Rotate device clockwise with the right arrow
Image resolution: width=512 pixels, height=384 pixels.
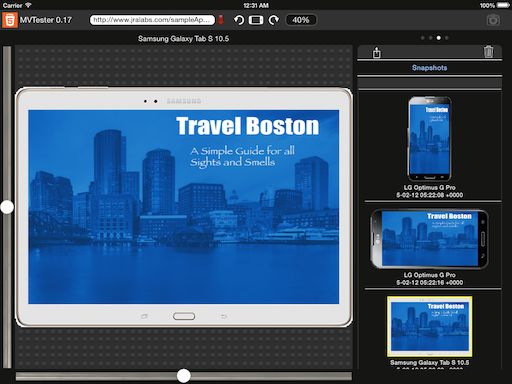[274, 20]
